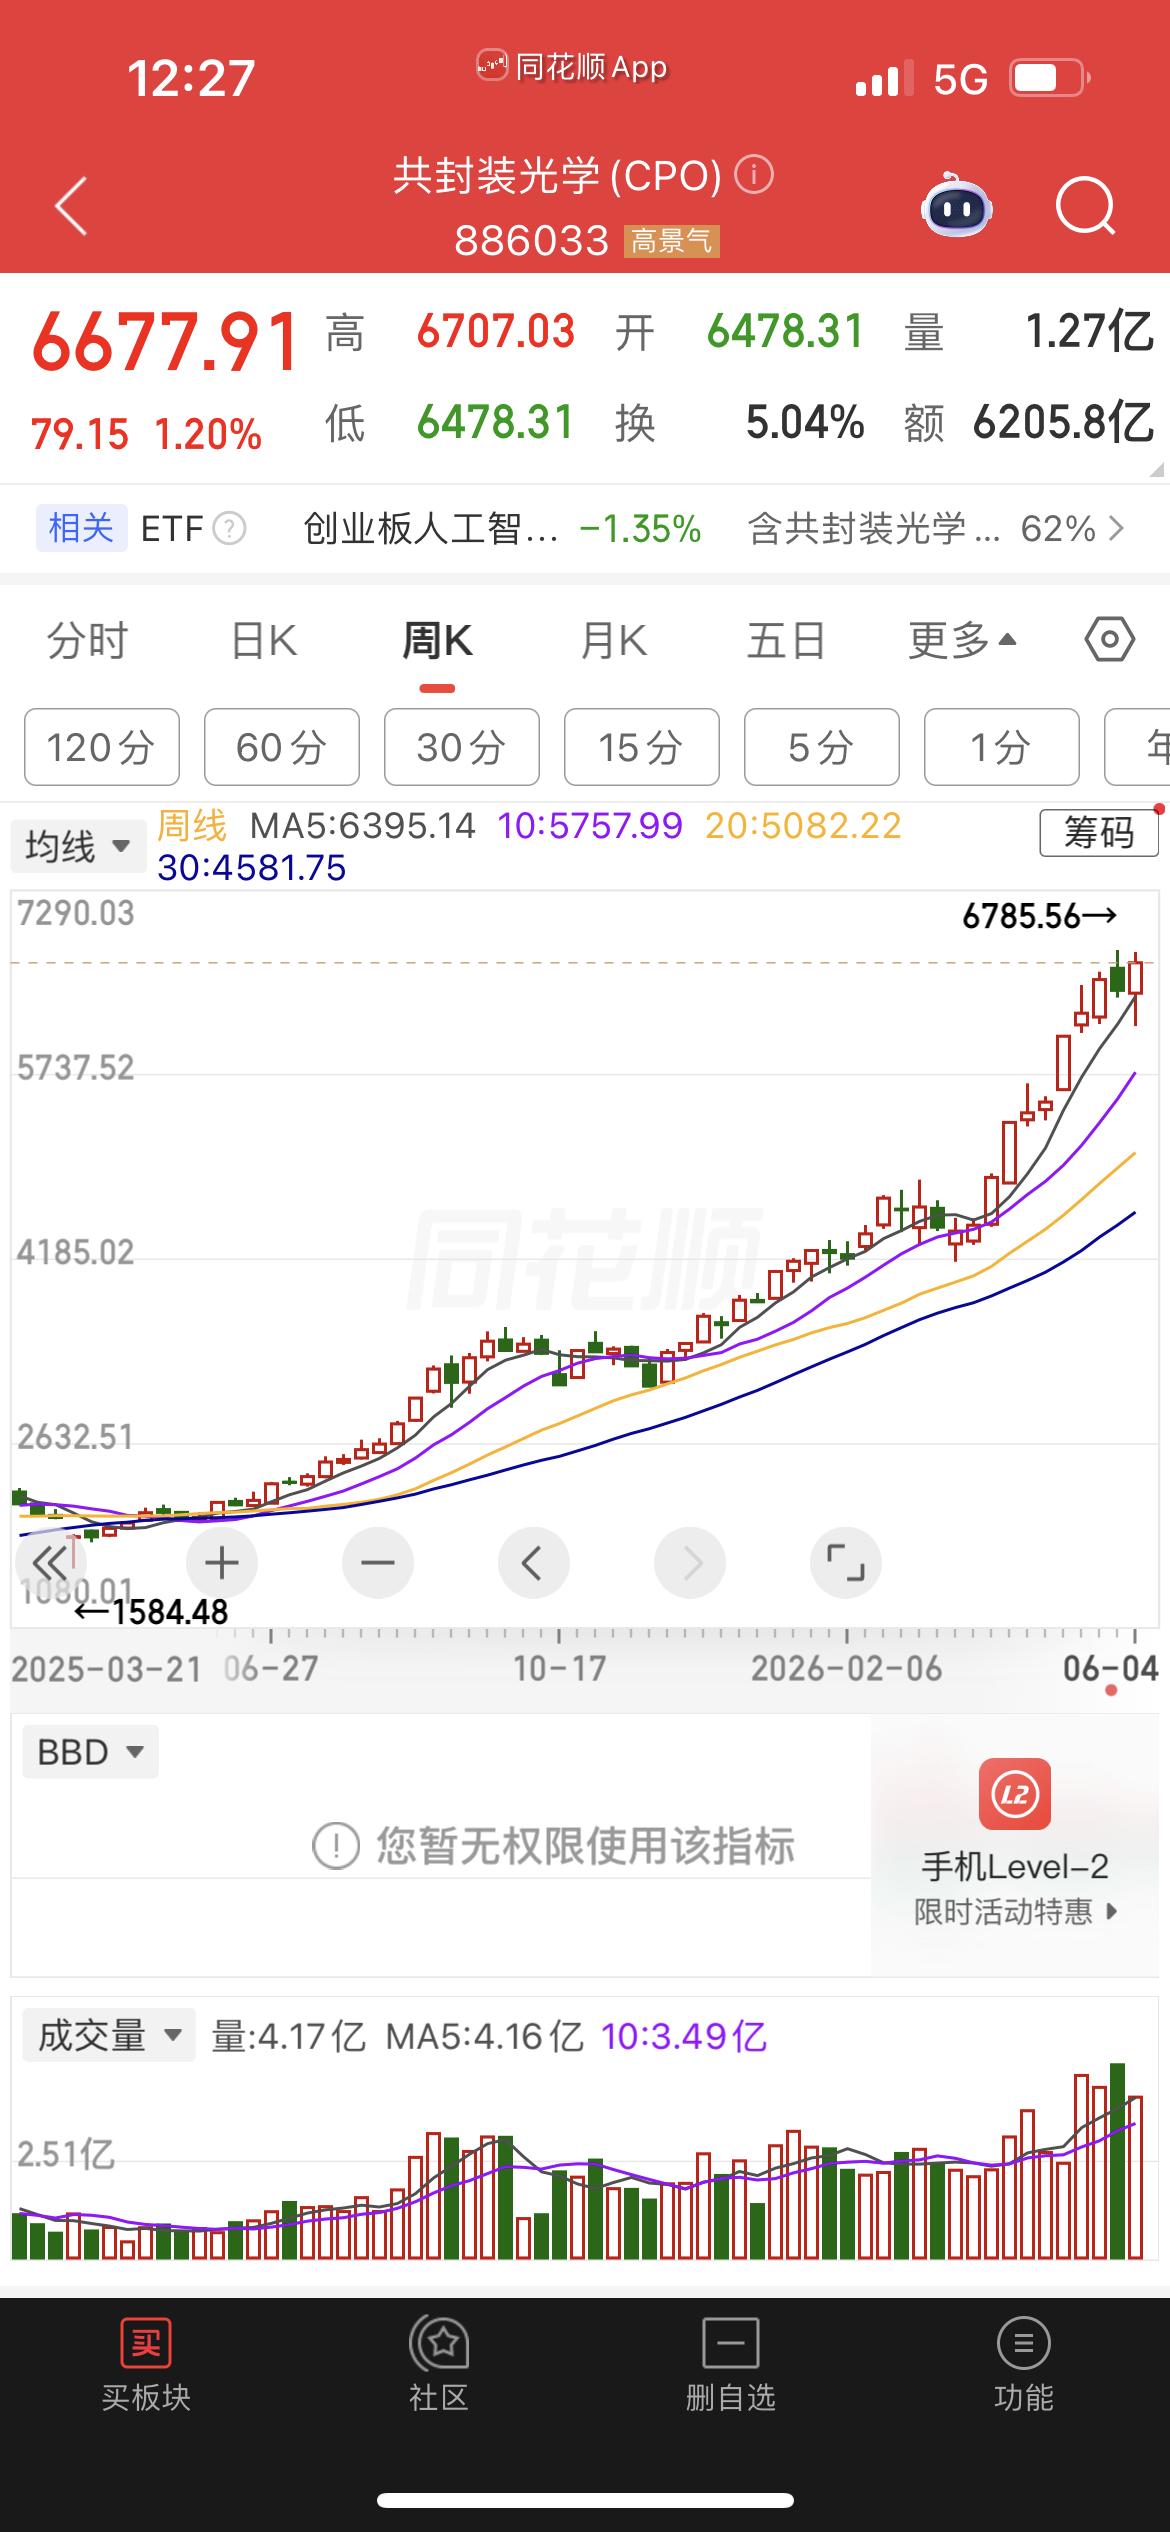Tap double-left arrow collapse chart controls
Image resolution: width=1170 pixels, height=2532 pixels.
[x=50, y=1562]
